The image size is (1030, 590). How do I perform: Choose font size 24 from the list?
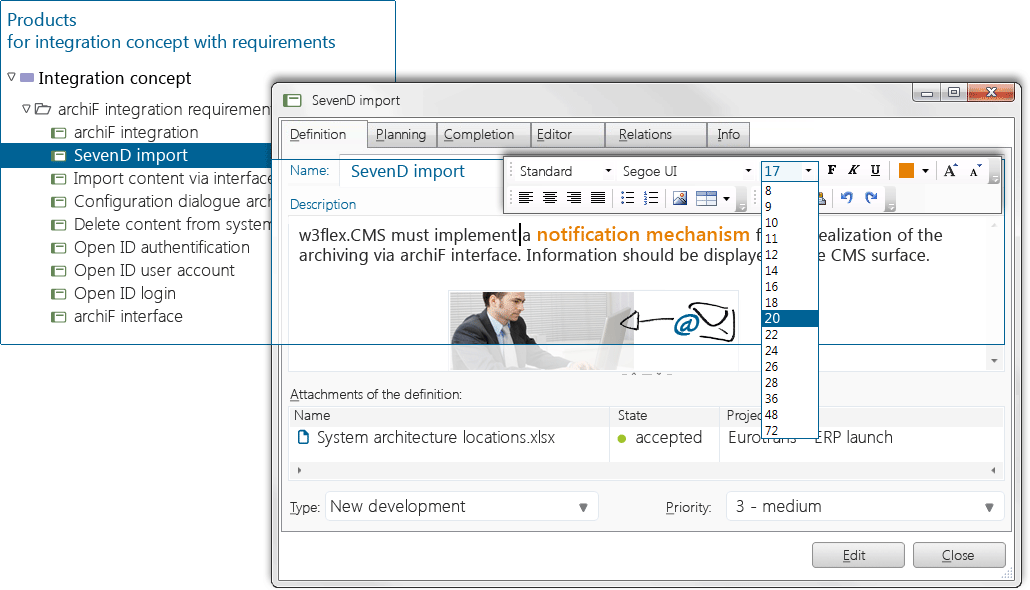pos(790,350)
